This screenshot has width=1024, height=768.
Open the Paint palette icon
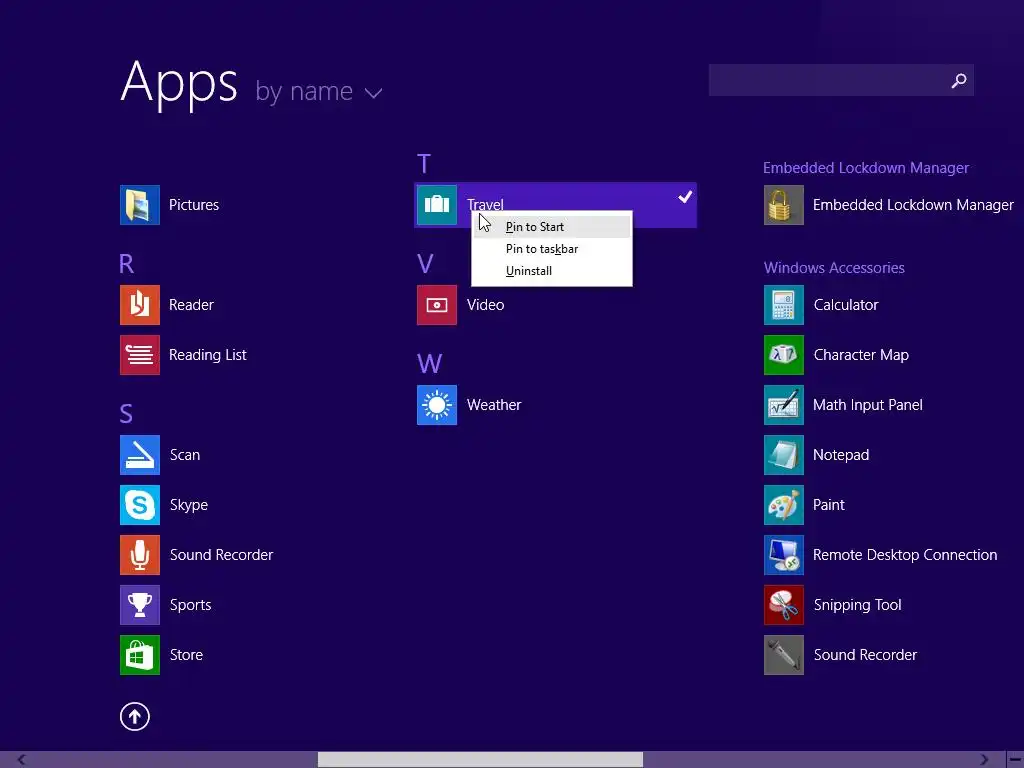click(x=784, y=505)
